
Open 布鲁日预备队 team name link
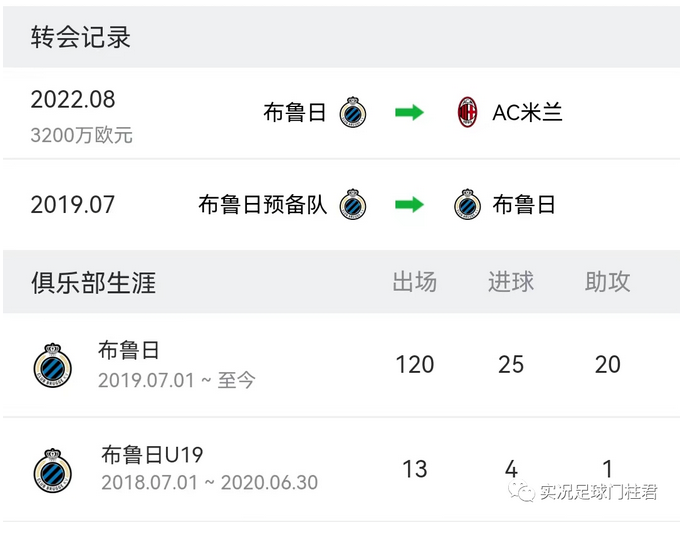point(262,204)
